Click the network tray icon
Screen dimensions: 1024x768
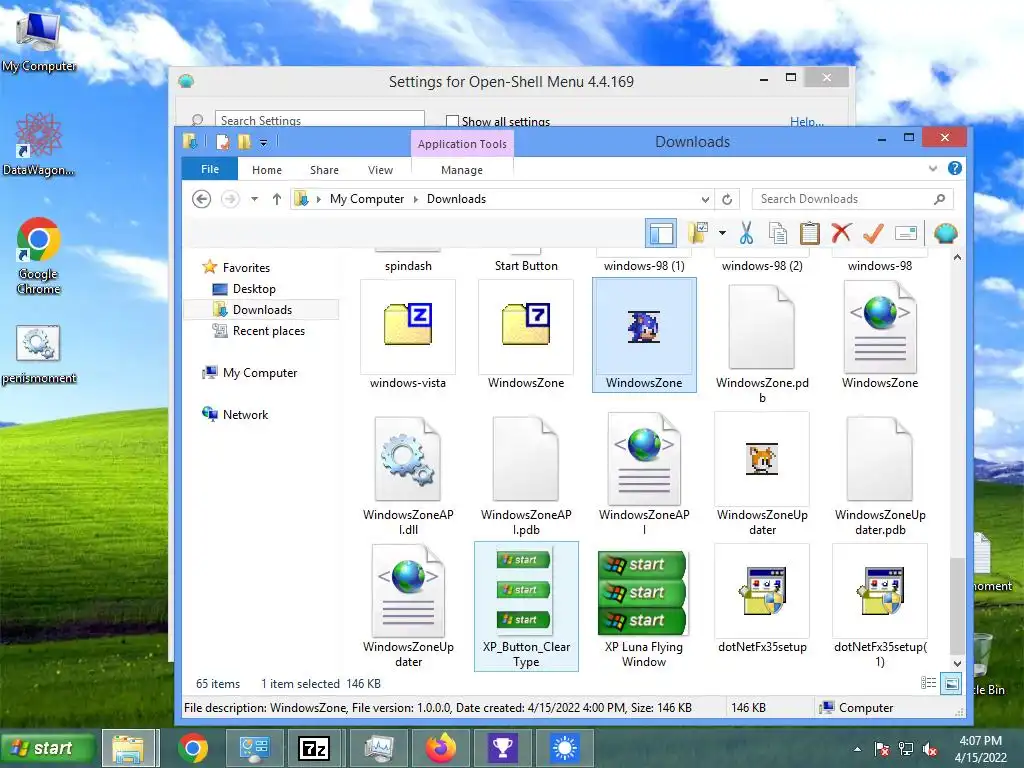coord(906,748)
